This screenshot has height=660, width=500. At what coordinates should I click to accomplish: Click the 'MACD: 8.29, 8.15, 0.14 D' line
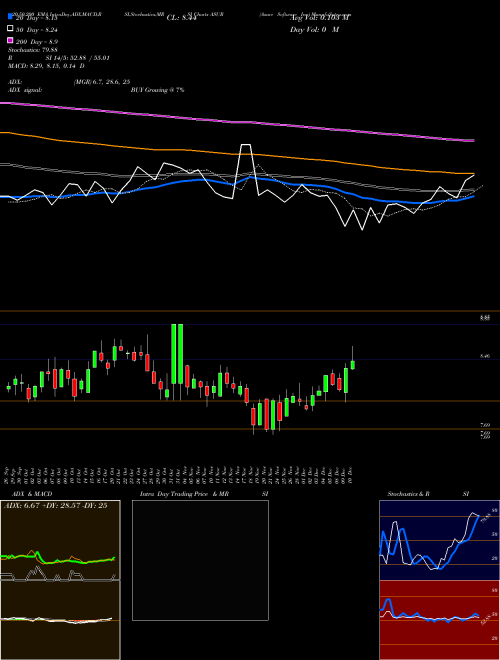point(46,66)
